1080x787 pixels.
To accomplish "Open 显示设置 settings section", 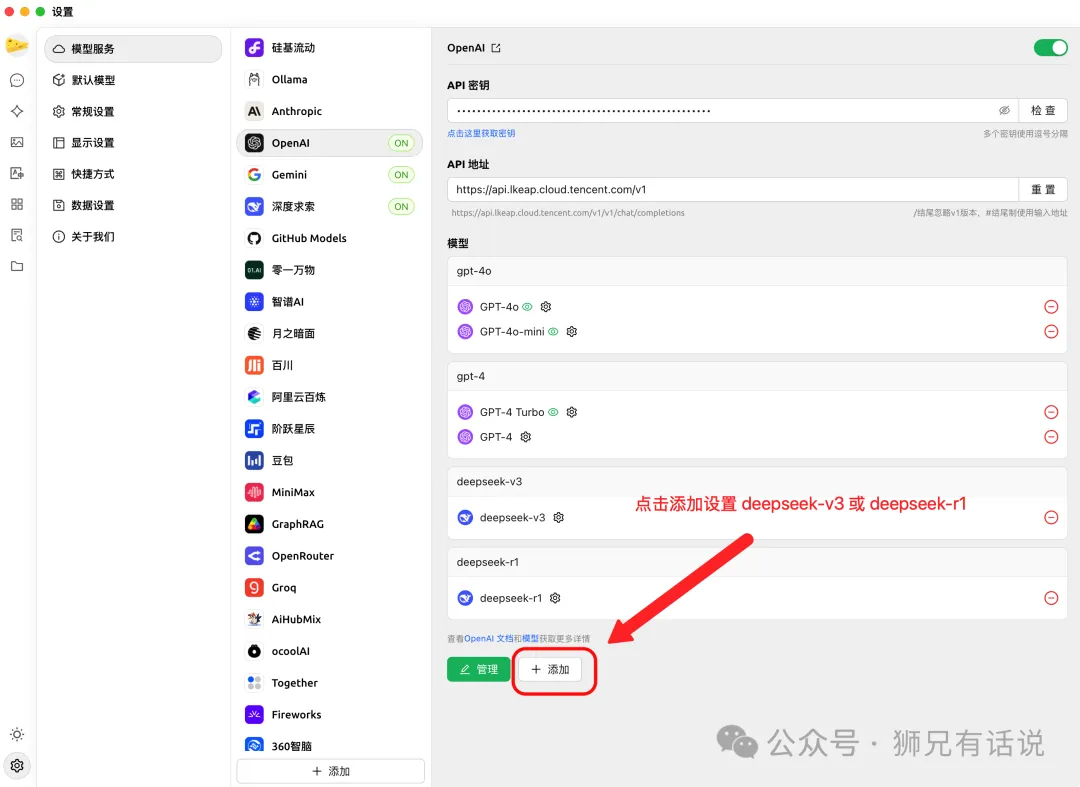I will pos(133,143).
